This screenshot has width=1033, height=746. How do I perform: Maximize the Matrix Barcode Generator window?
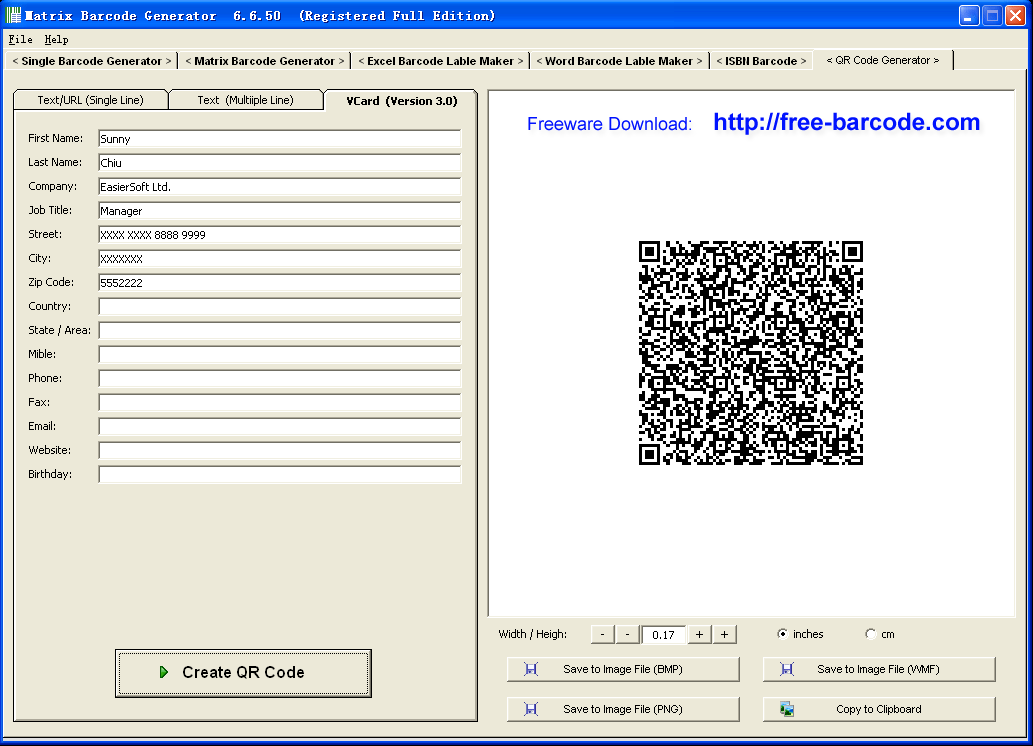click(x=992, y=16)
